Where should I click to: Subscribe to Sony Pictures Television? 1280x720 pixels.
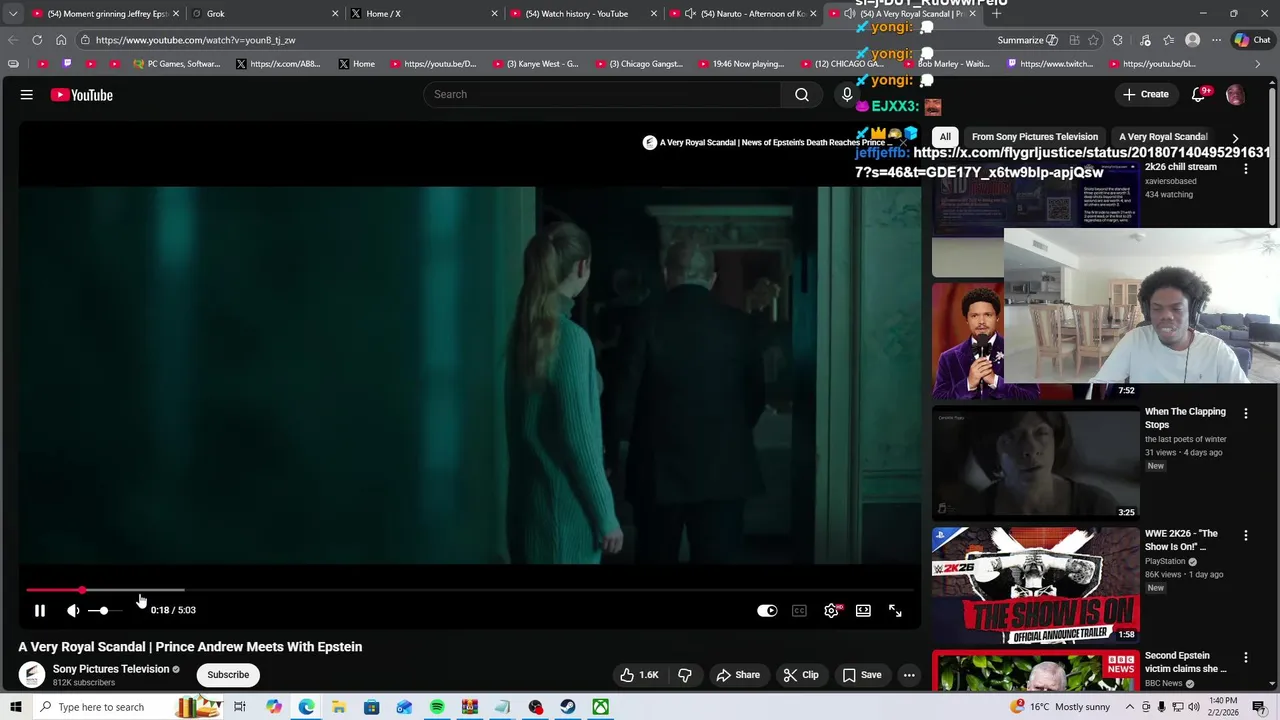pos(228,675)
